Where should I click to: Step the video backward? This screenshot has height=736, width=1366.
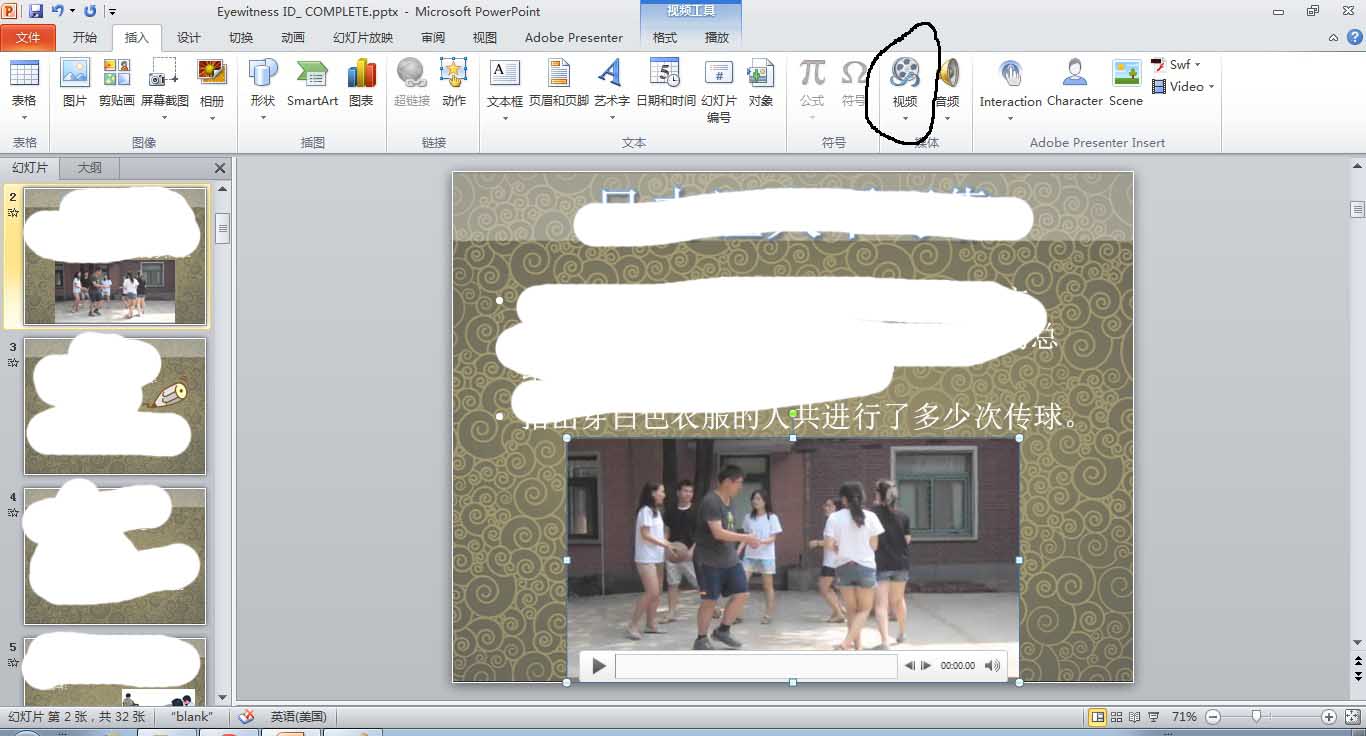909,666
